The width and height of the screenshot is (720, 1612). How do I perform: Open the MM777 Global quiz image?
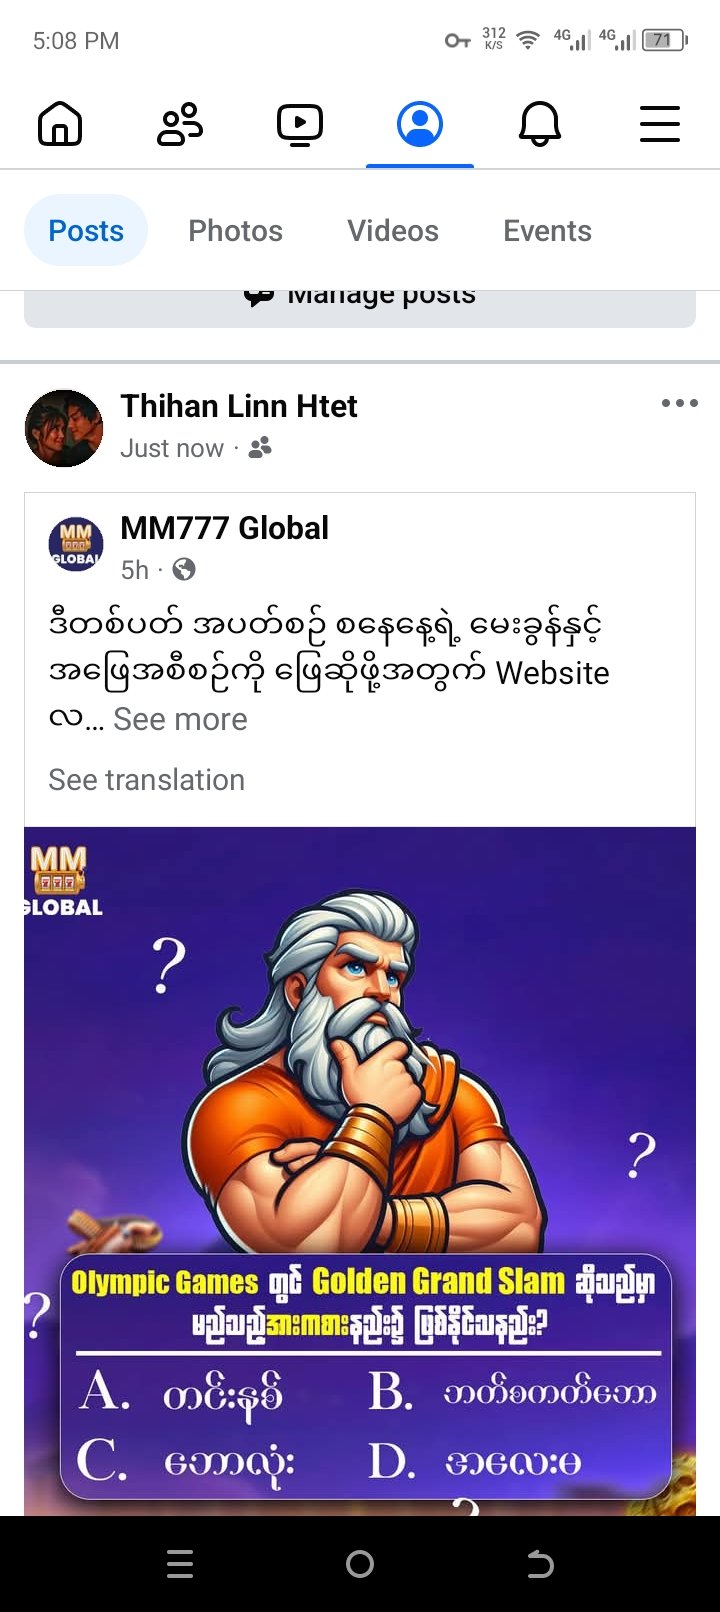pos(360,1171)
